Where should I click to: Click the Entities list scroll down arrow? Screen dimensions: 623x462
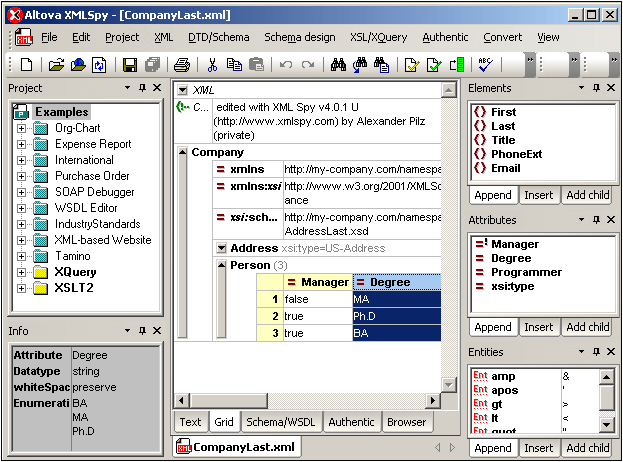[606, 425]
